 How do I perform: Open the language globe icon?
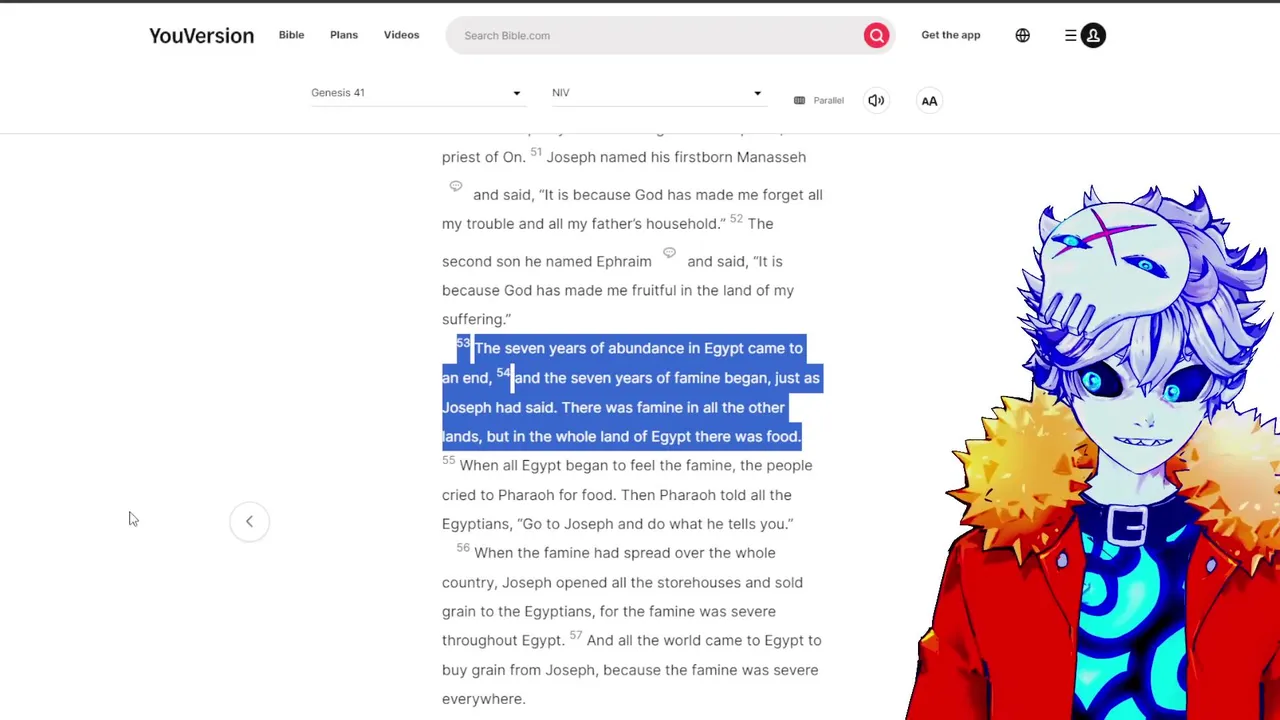tap(1022, 35)
